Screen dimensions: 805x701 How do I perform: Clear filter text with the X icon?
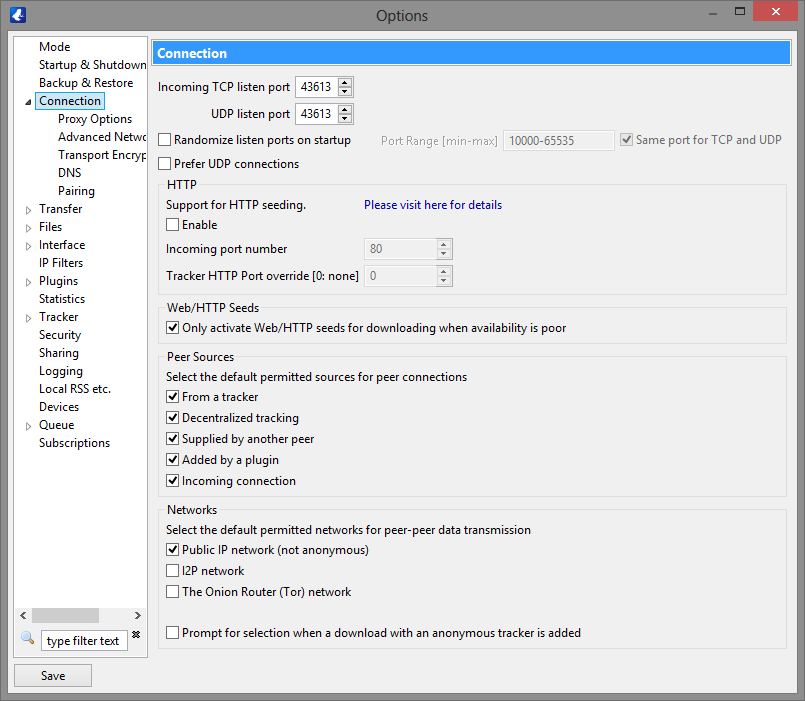coord(136,635)
